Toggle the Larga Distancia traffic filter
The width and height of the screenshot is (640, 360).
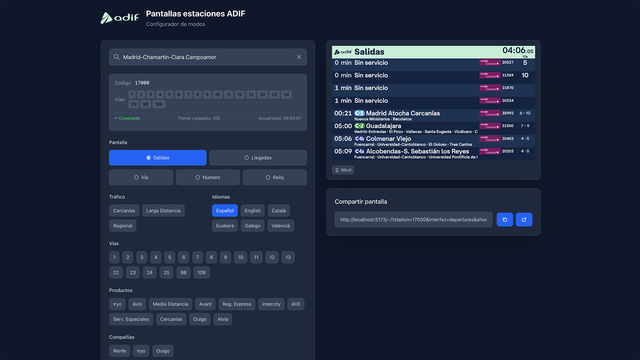[x=163, y=211]
